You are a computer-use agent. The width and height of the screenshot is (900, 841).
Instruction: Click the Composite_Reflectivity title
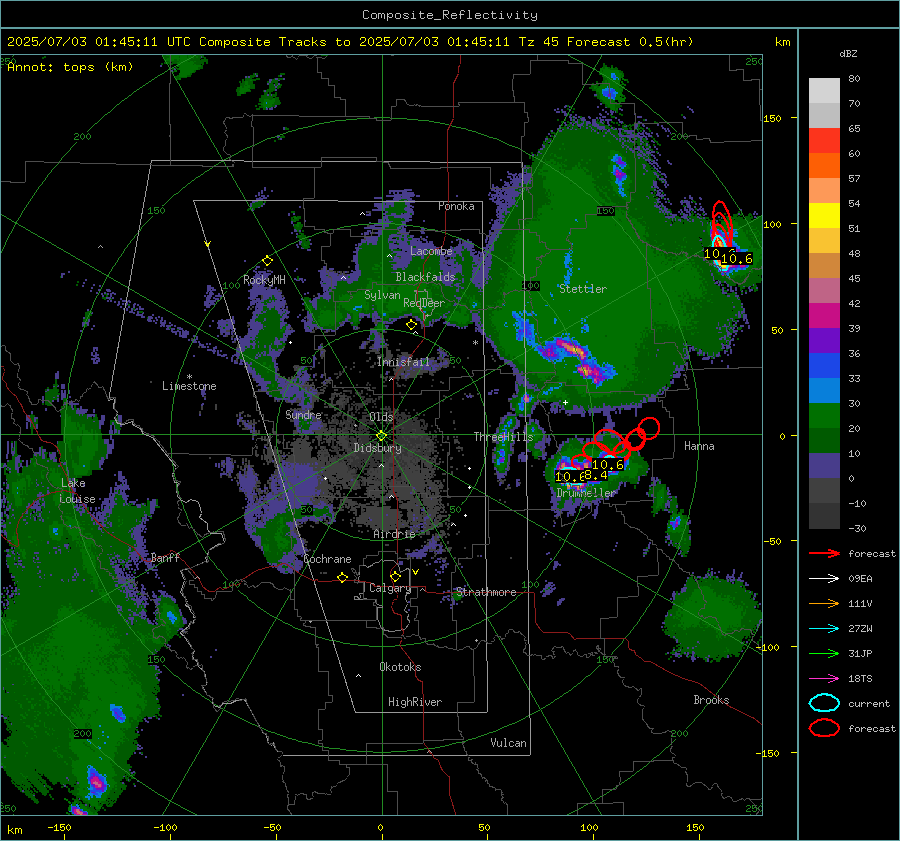[450, 15]
